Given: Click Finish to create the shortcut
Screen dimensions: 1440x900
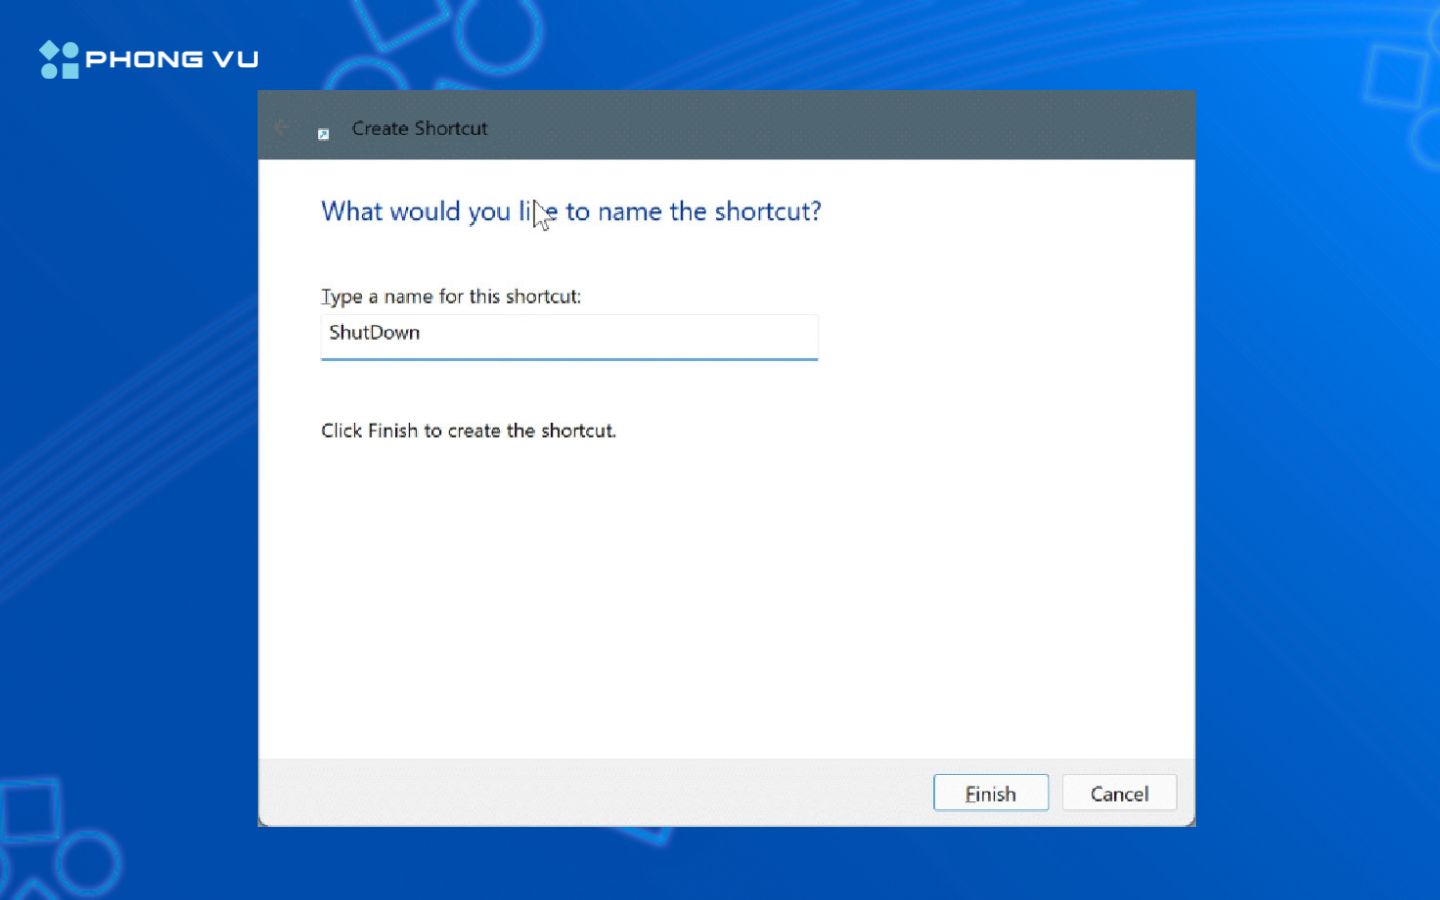Looking at the screenshot, I should [x=990, y=792].
